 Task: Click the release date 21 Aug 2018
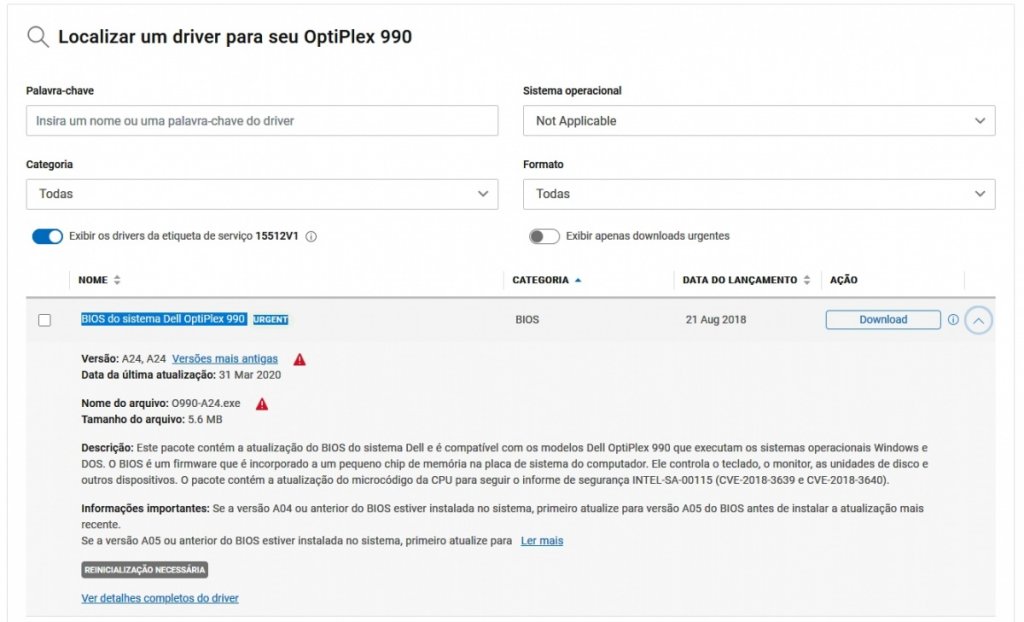(715, 319)
